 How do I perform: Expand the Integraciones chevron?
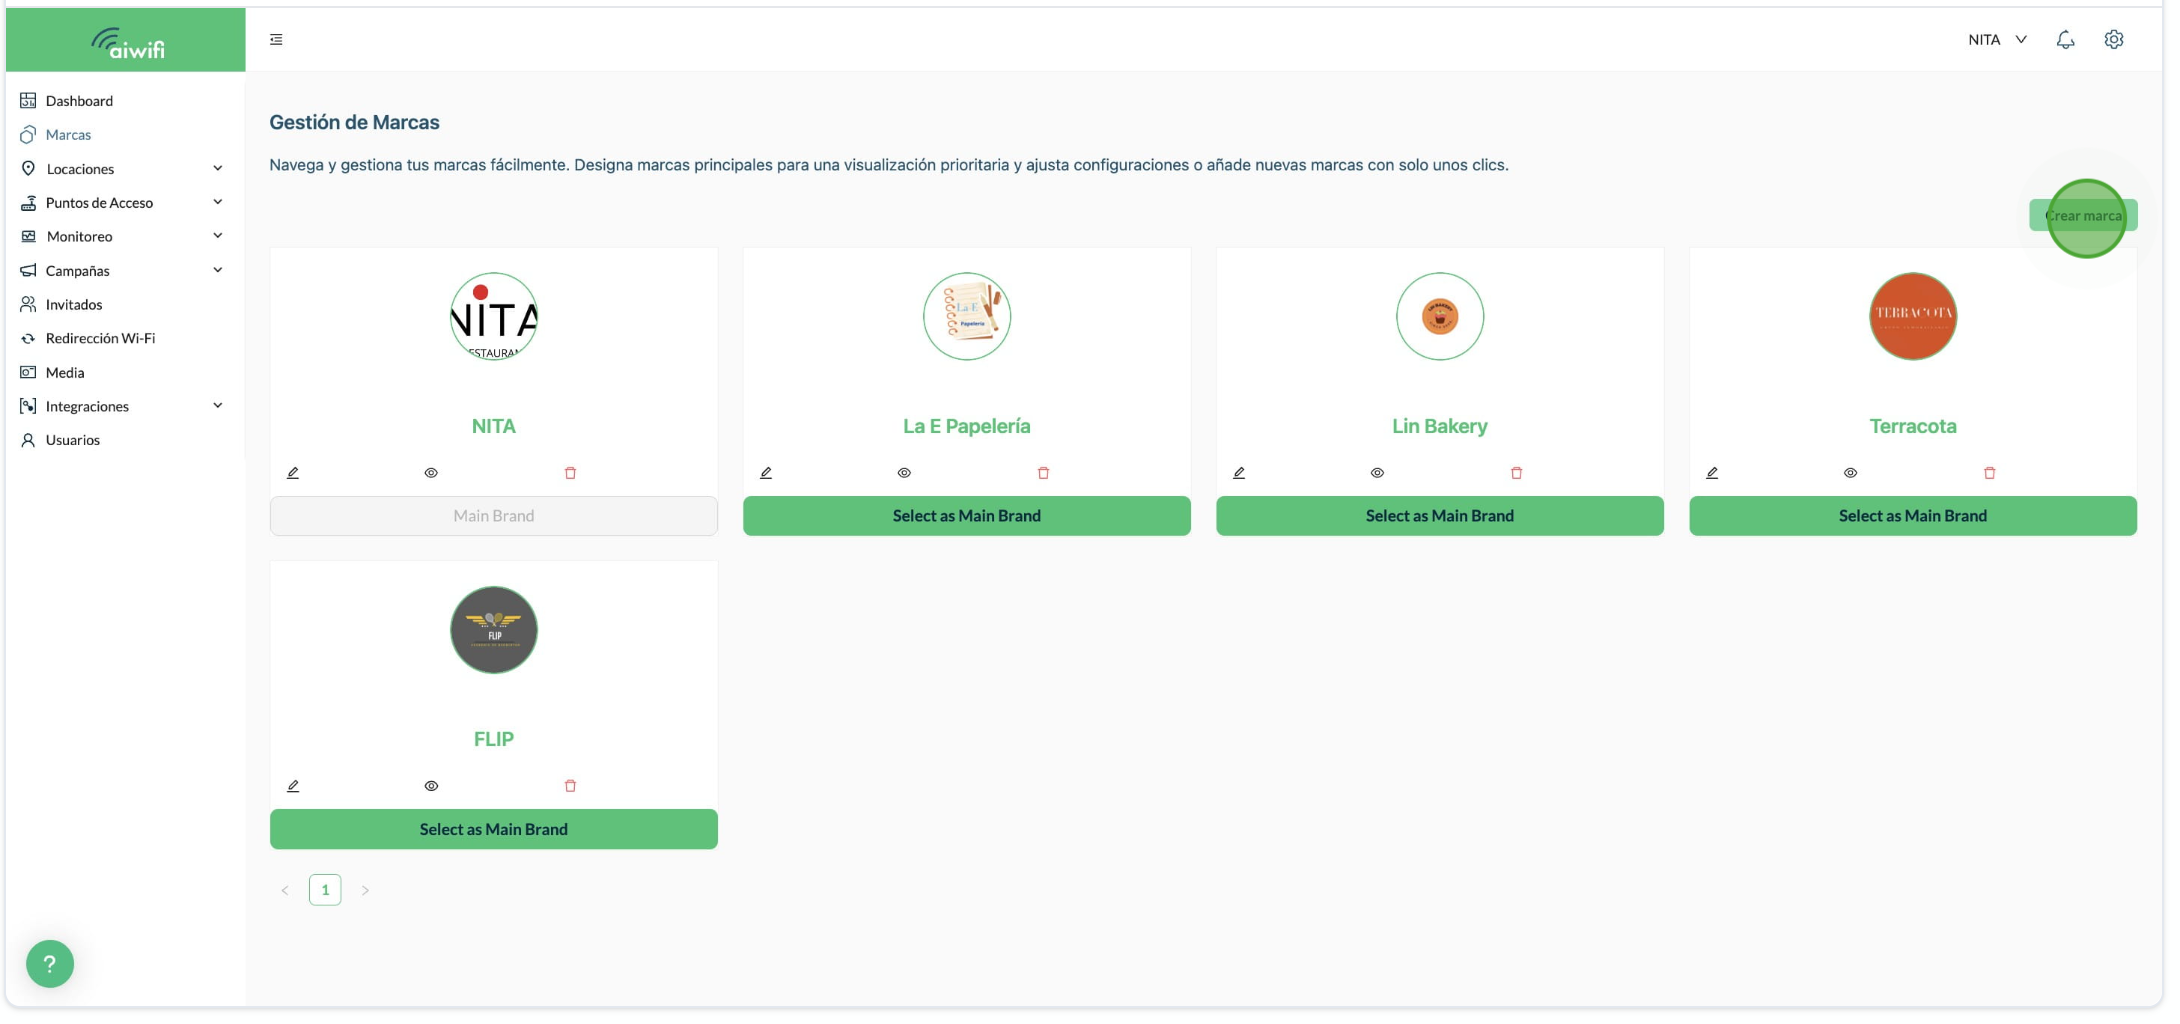pyautogui.click(x=218, y=406)
